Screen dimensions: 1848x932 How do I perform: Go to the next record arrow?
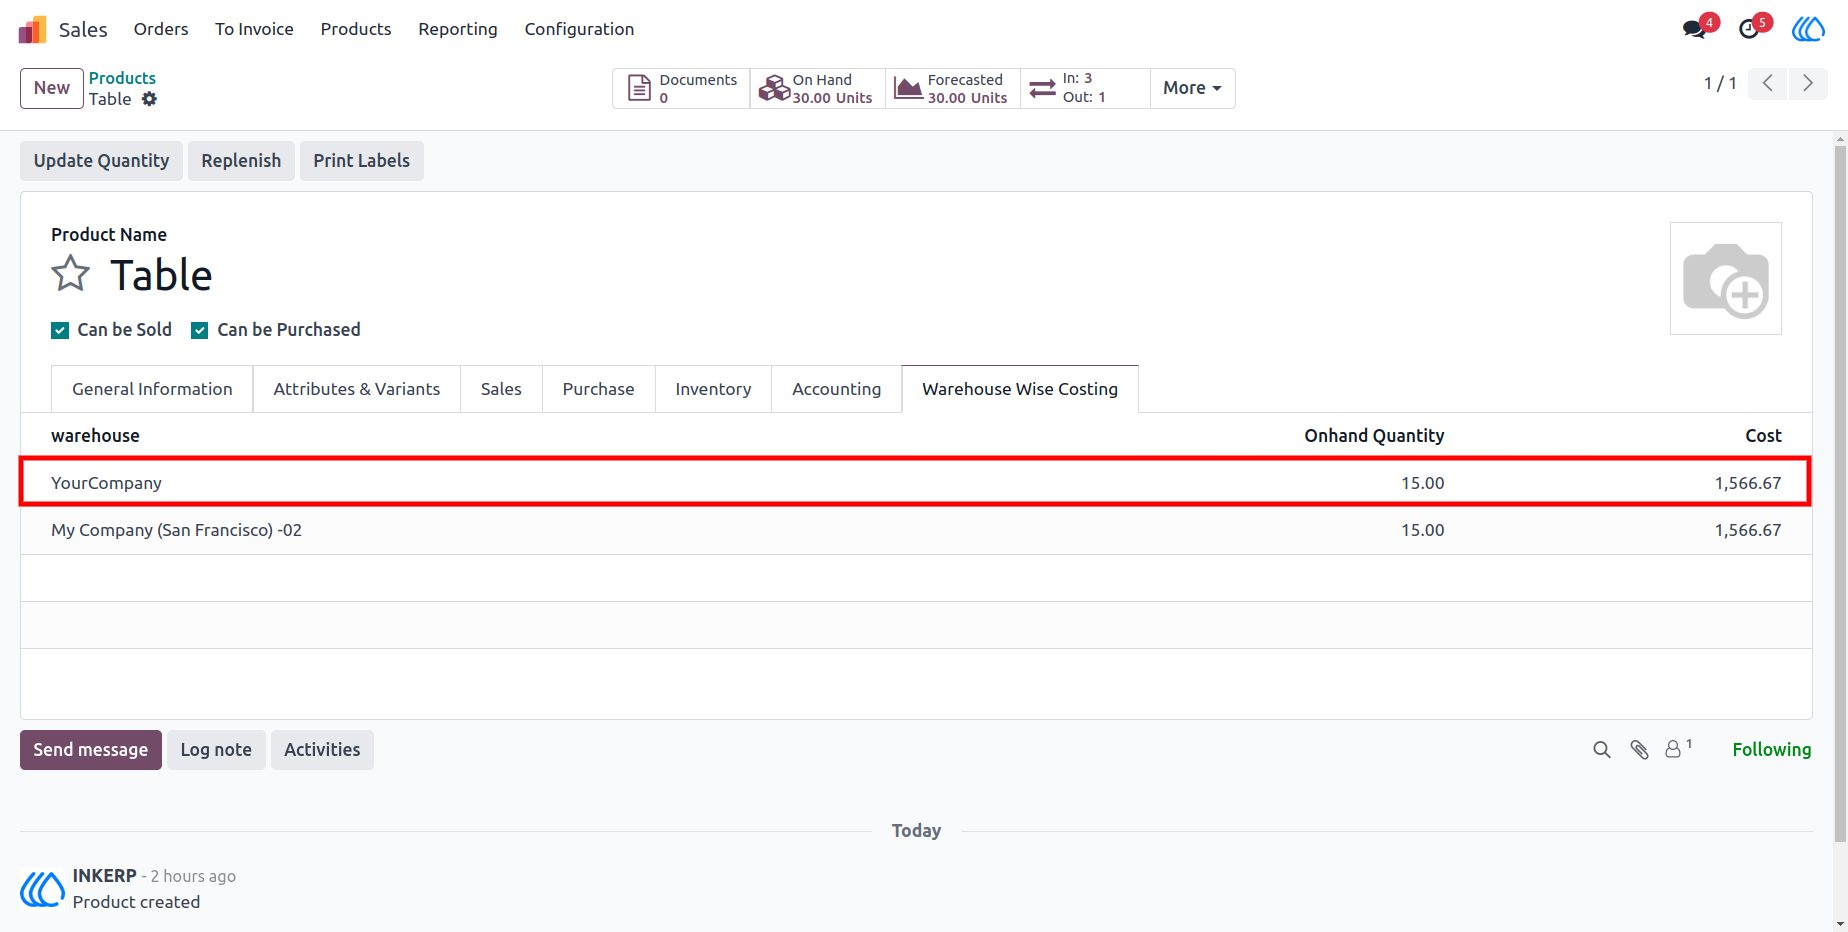pos(1808,84)
